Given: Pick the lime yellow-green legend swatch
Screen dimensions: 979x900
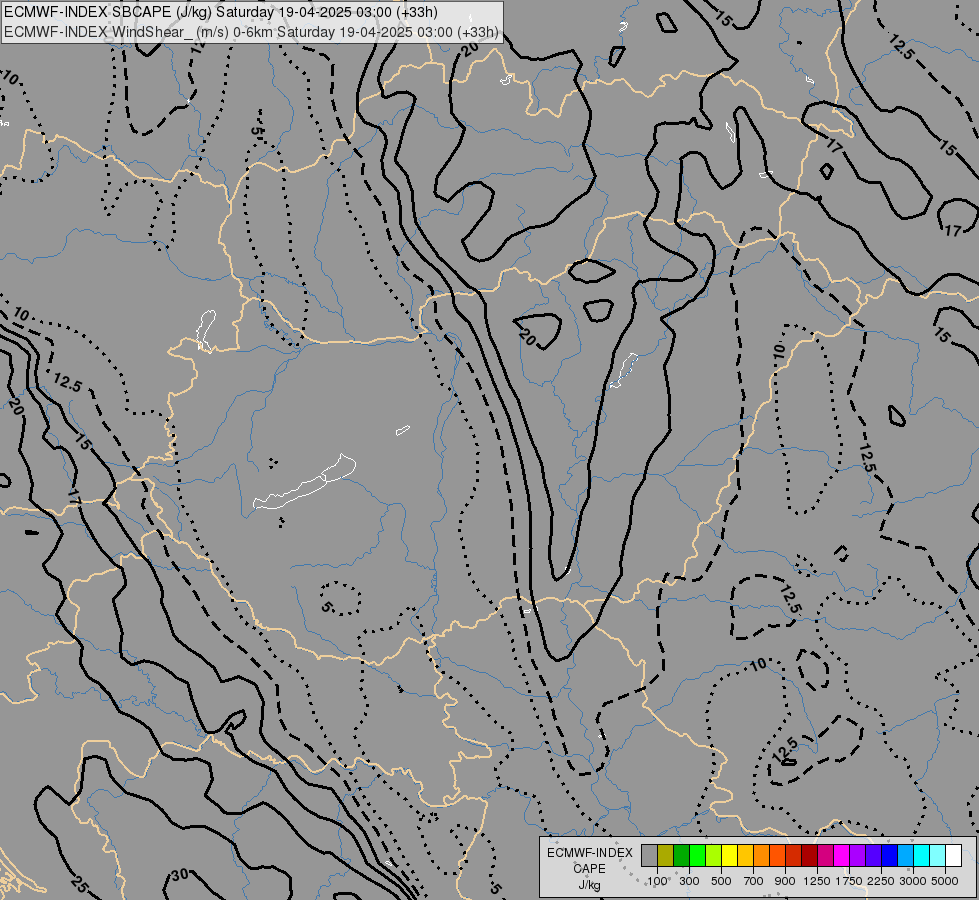Looking at the screenshot, I should pos(713,855).
